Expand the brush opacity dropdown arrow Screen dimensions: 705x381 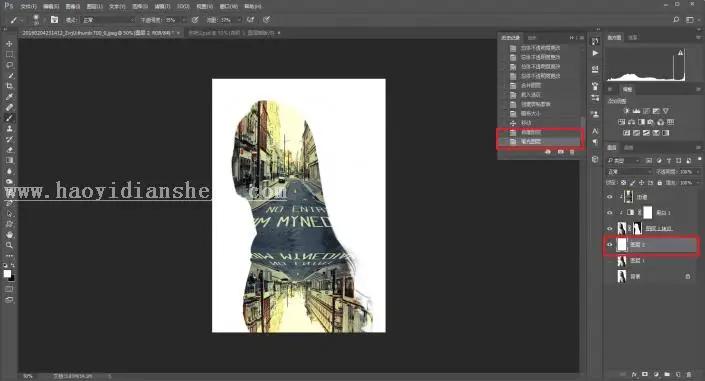(183, 20)
